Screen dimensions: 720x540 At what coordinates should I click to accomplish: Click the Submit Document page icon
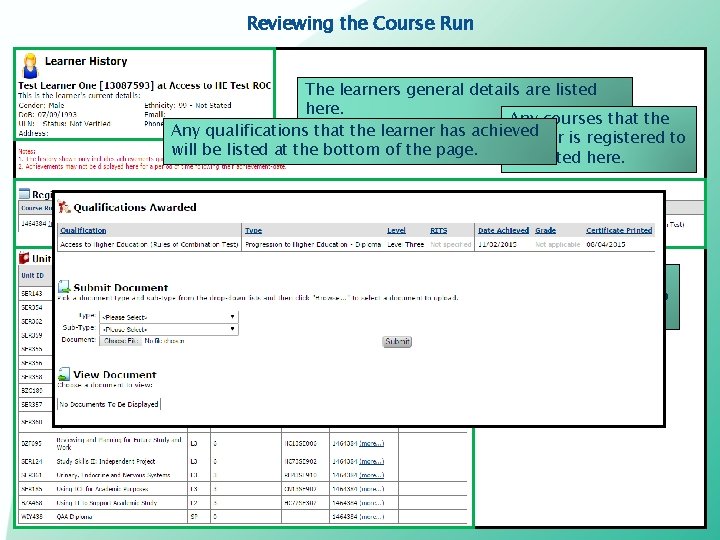(x=64, y=287)
